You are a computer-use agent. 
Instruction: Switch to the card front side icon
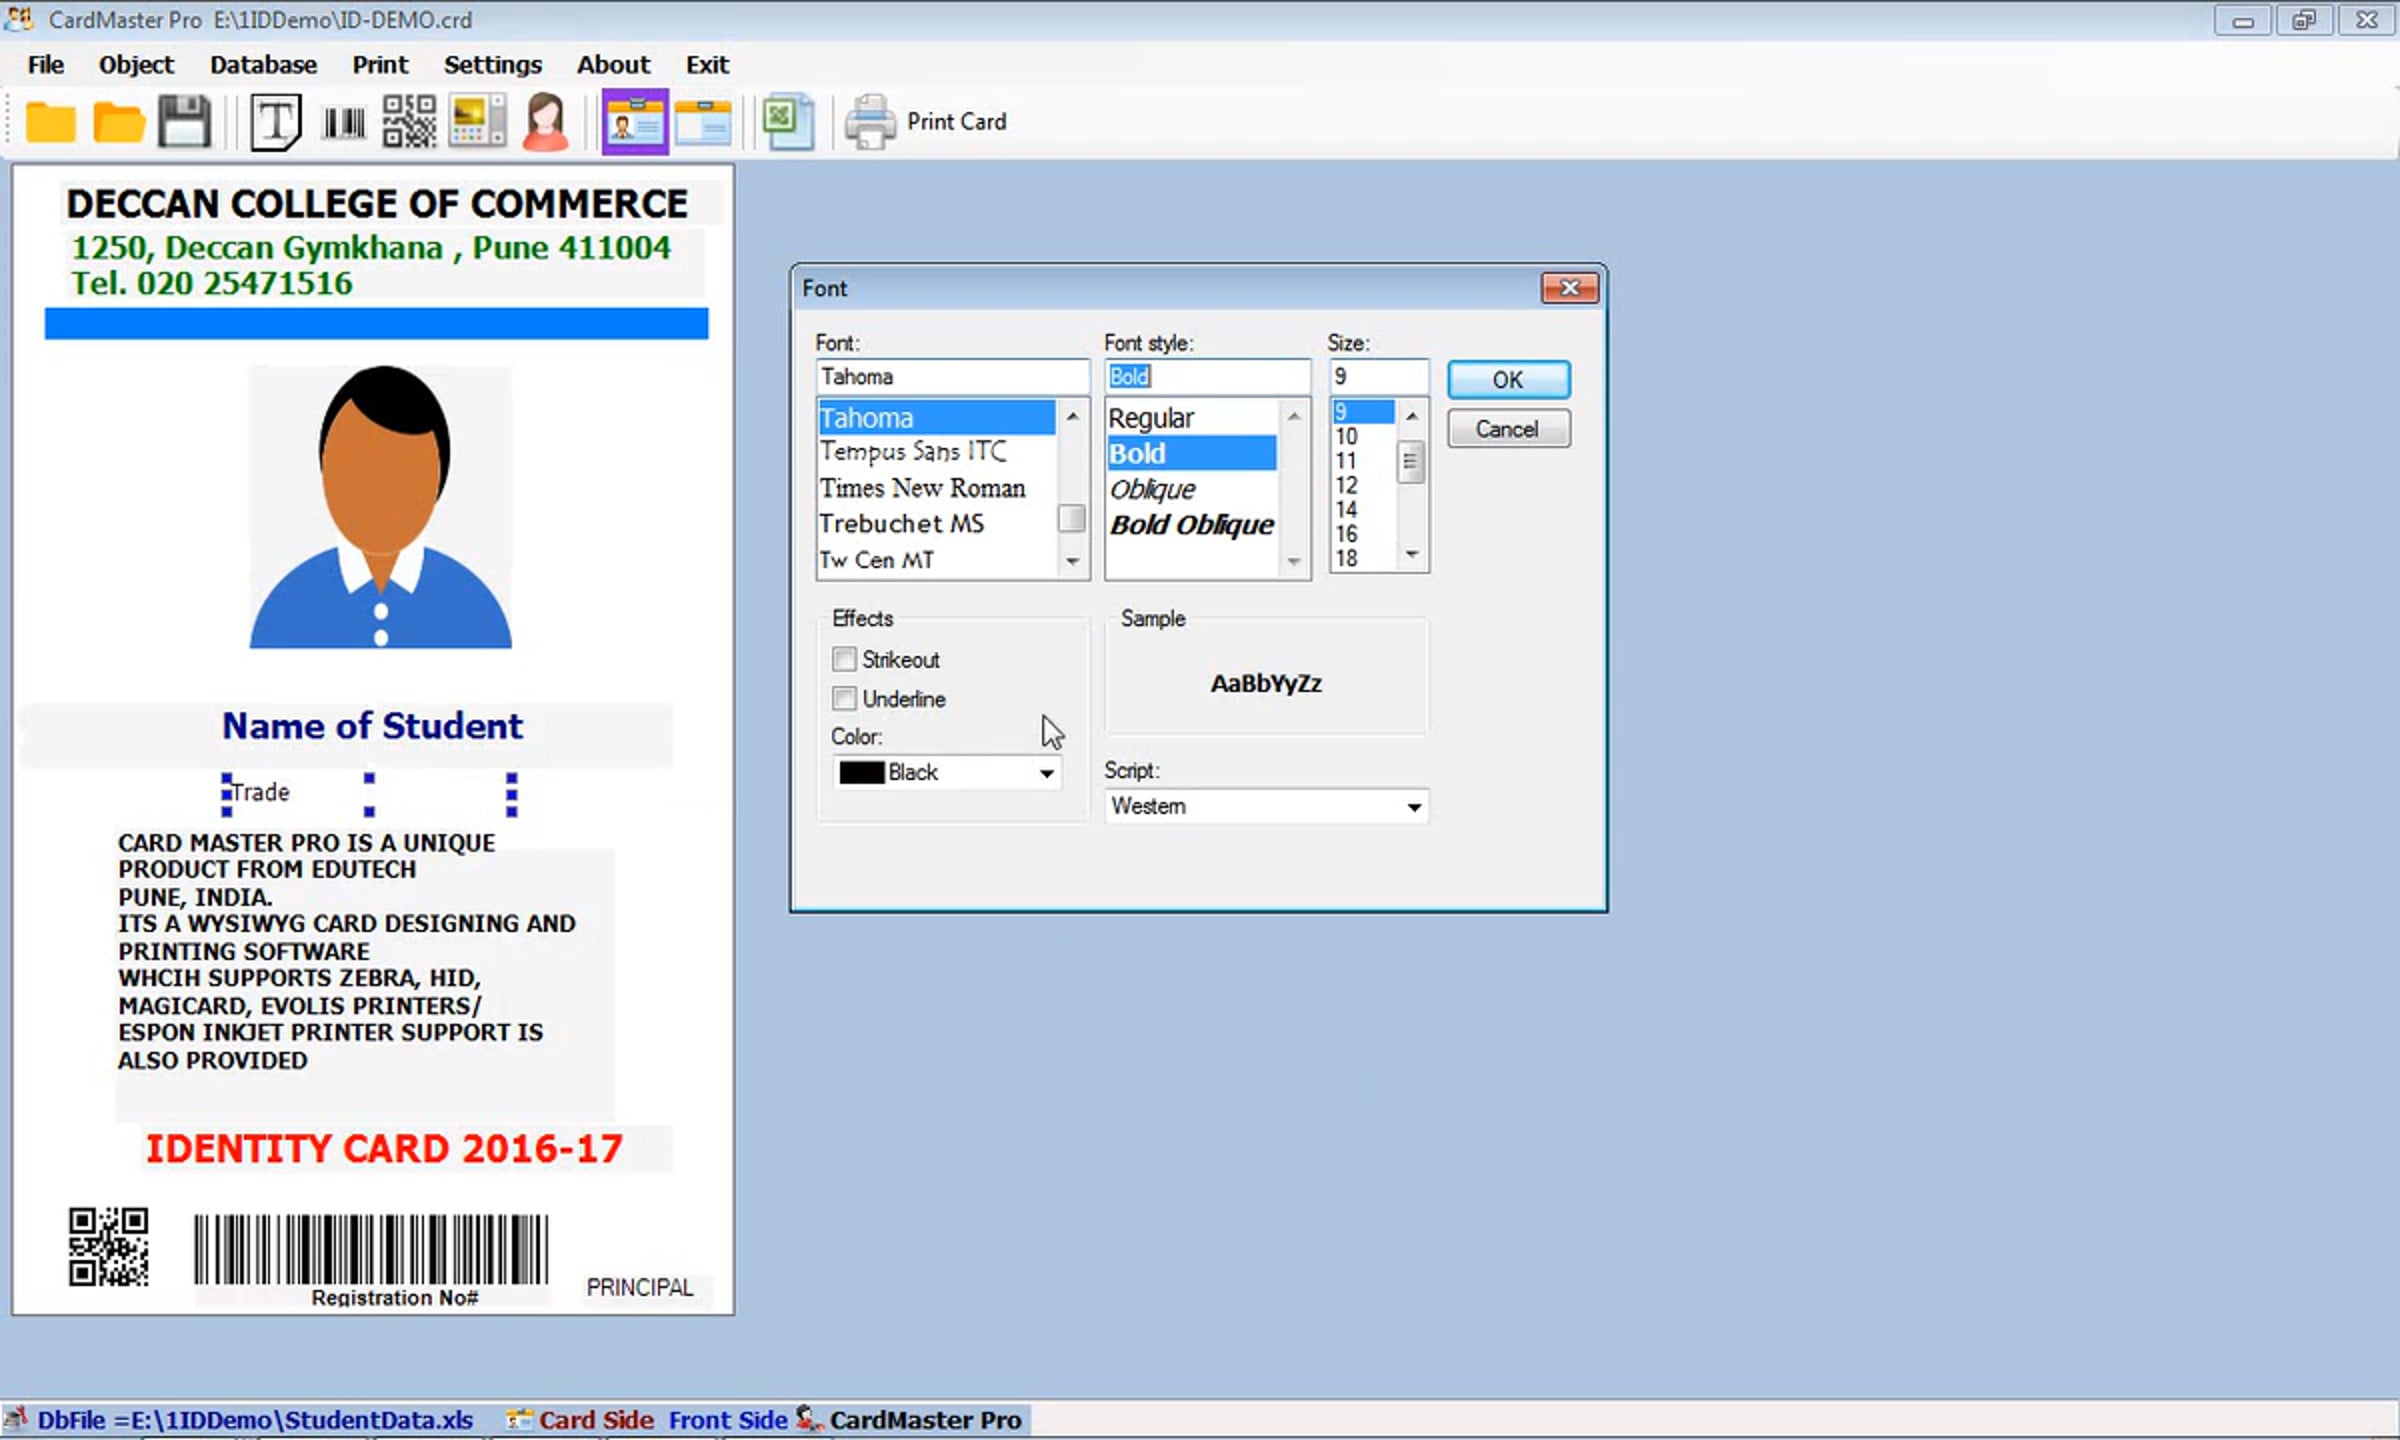click(x=635, y=122)
